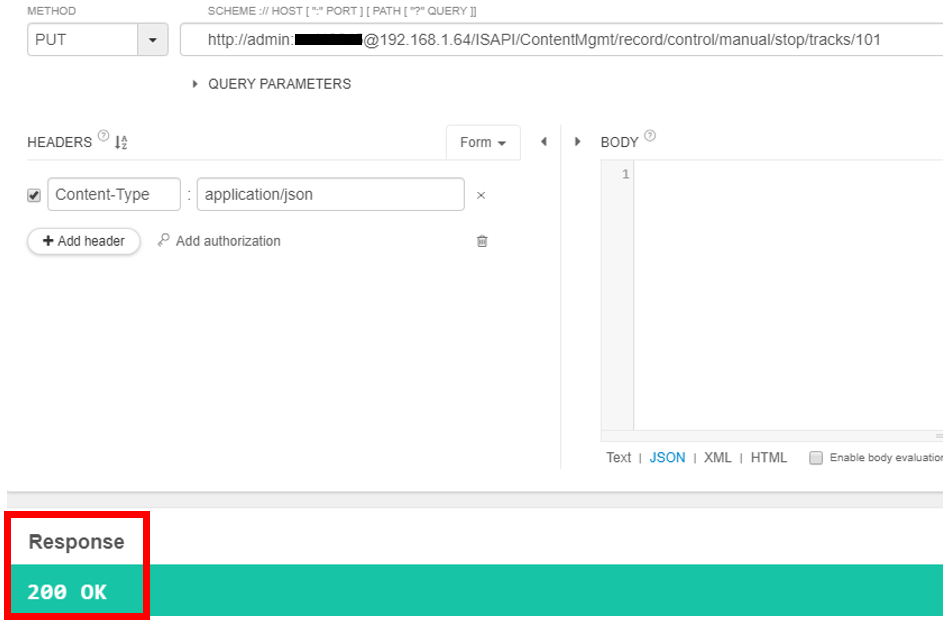Switch body format to Text
The height and width of the screenshot is (624, 943).
pyautogui.click(x=618, y=458)
